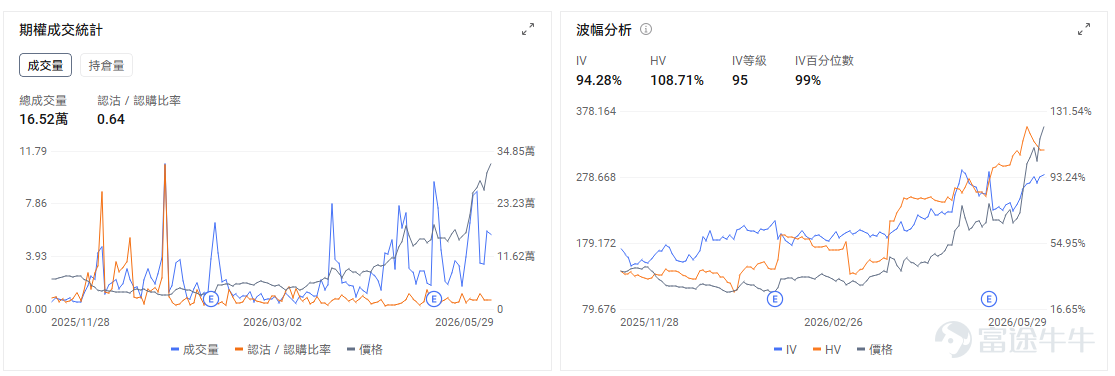The height and width of the screenshot is (376, 1115).
Task: Click the put/call ratio value 0.64
Action: pyautogui.click(x=111, y=119)
